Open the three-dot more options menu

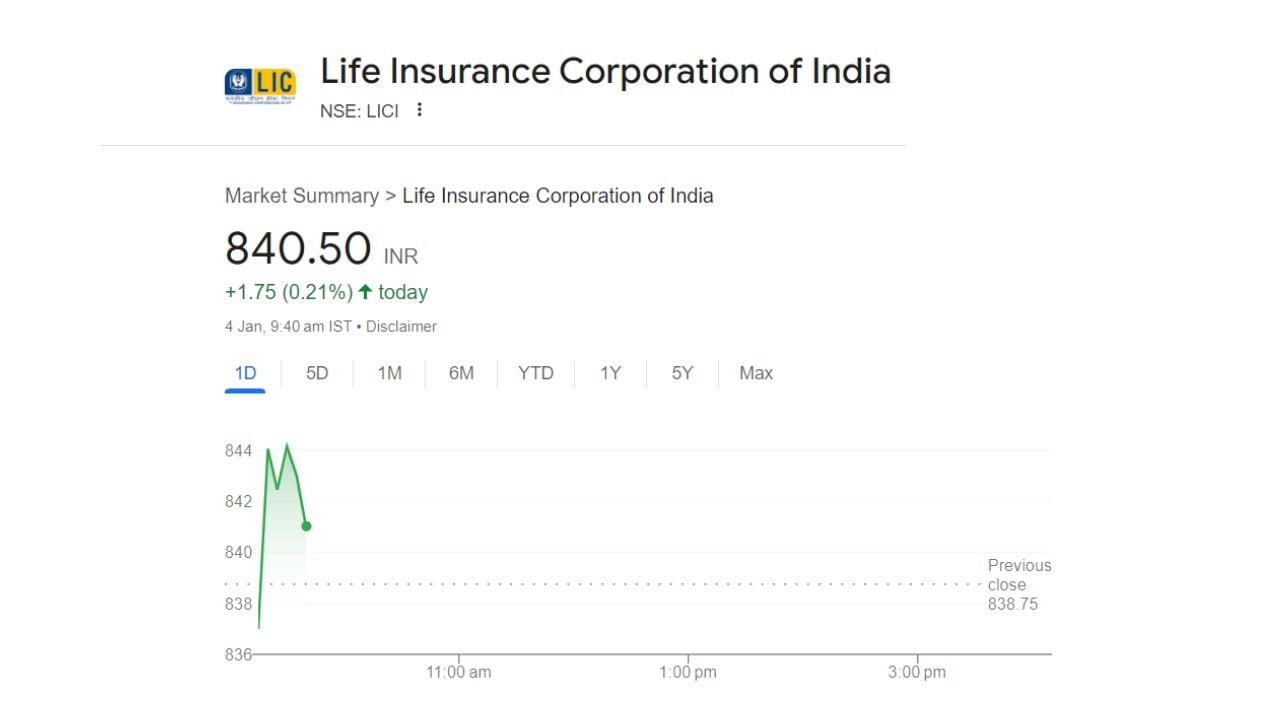419,110
